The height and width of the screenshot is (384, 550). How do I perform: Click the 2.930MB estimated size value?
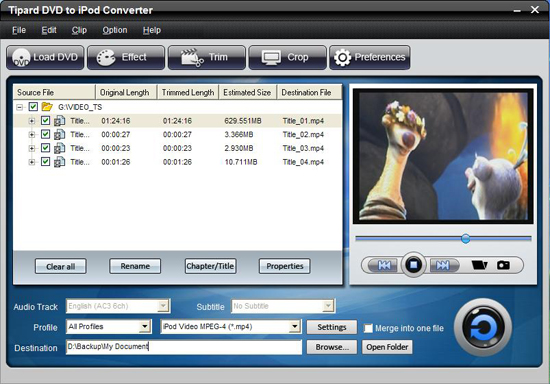[x=239, y=148]
